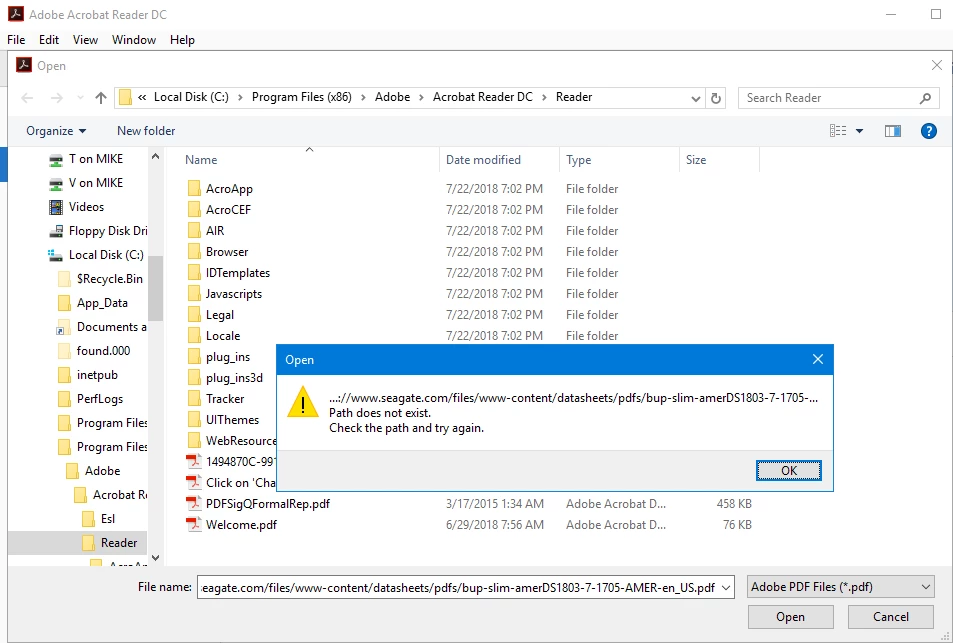953x643 pixels.
Task: Change your view icon in toolbar
Action: [838, 131]
